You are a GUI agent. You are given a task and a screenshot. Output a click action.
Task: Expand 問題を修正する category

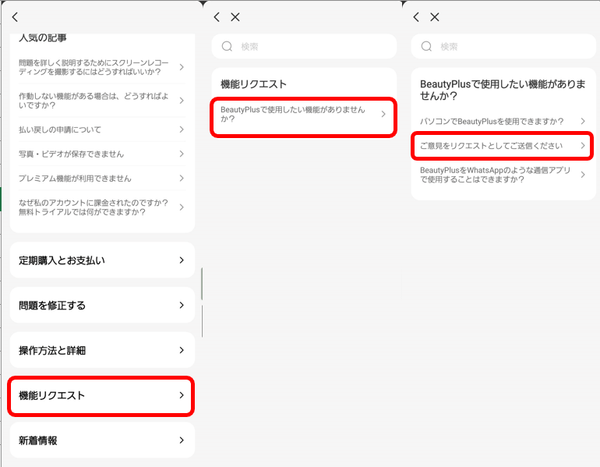click(x=102, y=305)
